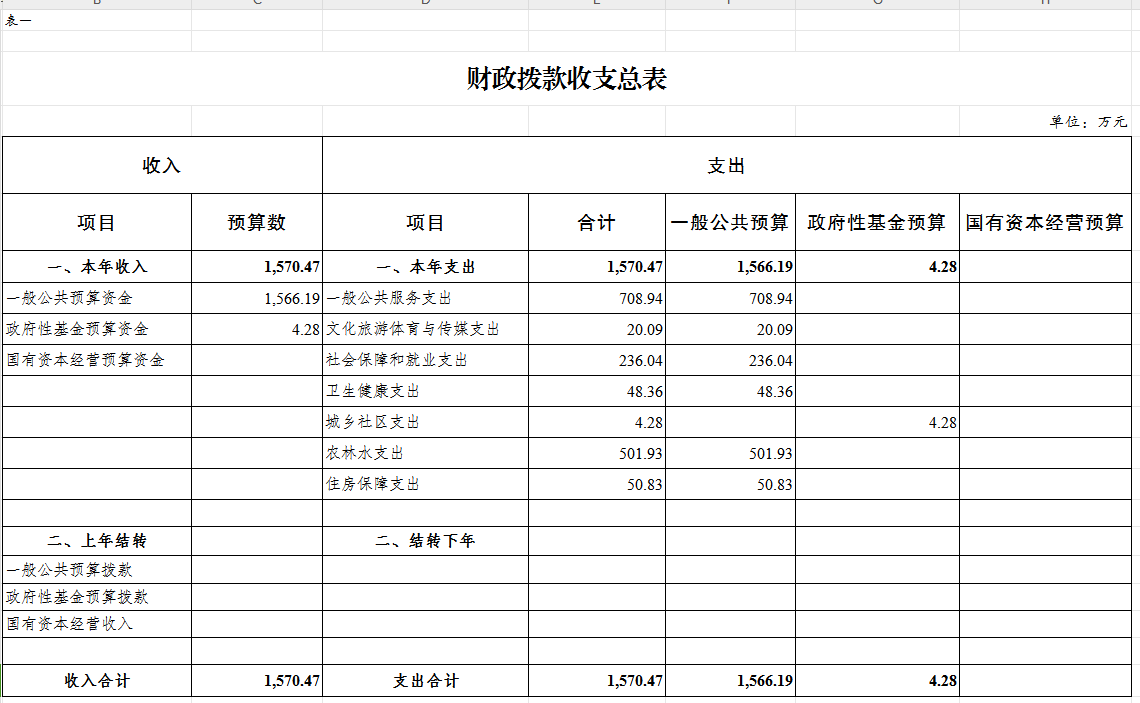Image resolution: width=1140 pixels, height=703 pixels.
Task: Click the 国有资本经营预算资金 cell
Action: point(97,360)
